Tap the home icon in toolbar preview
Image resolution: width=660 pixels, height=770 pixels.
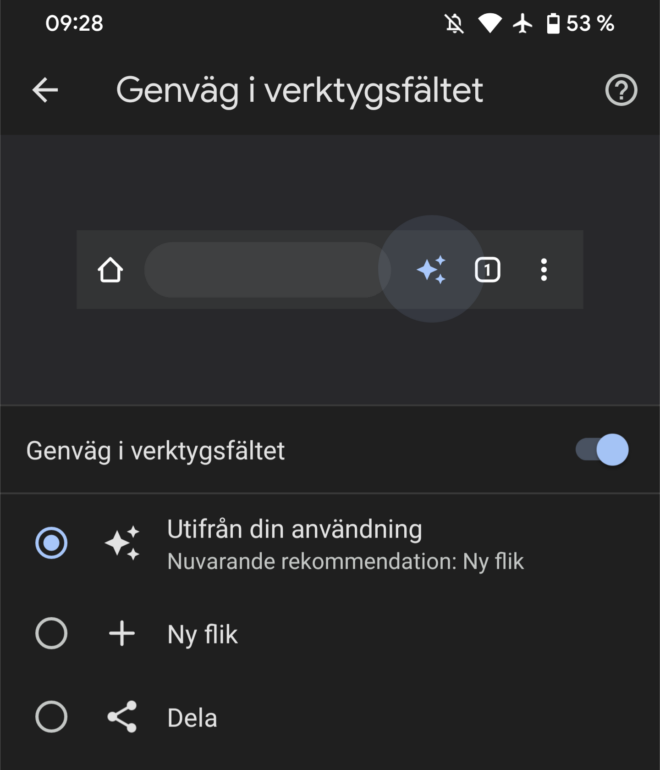tap(110, 270)
